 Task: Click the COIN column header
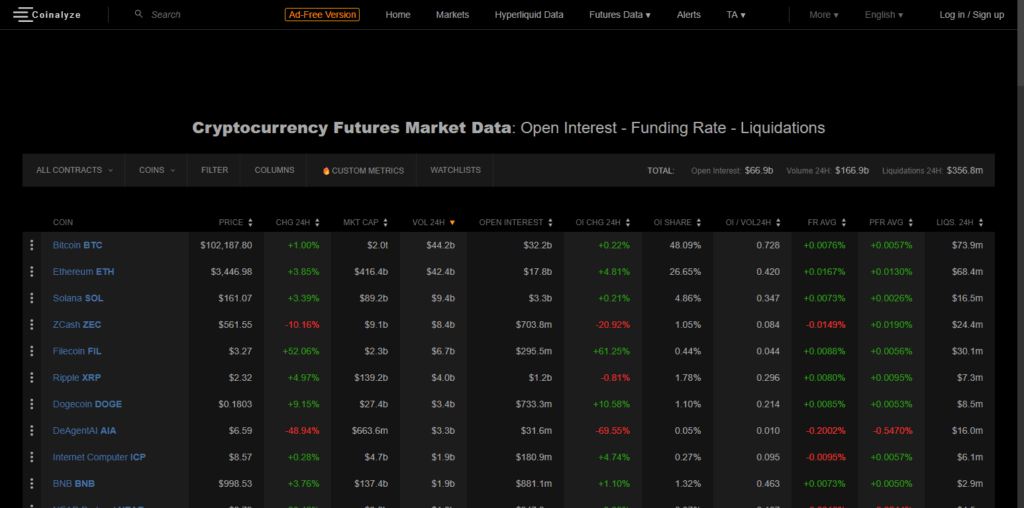pyautogui.click(x=63, y=222)
